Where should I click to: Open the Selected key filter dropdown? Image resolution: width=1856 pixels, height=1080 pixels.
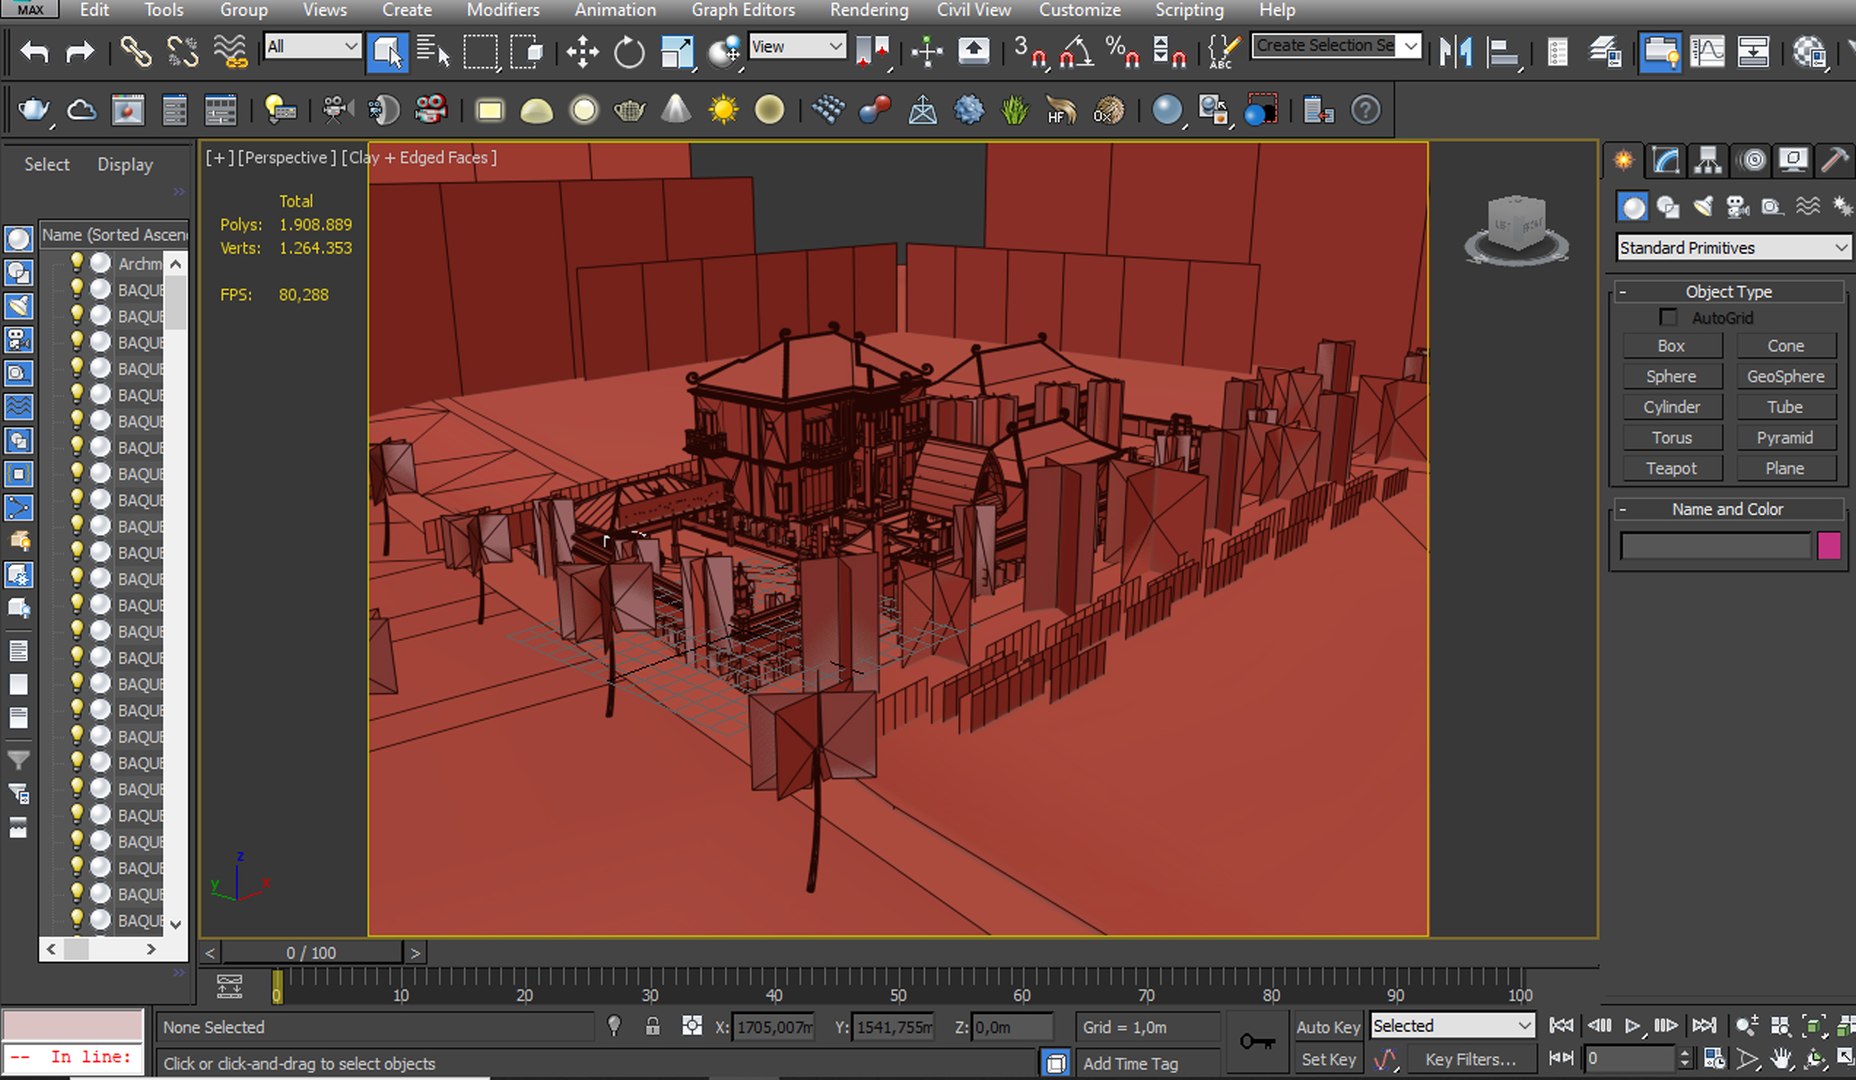[x=1453, y=1025]
